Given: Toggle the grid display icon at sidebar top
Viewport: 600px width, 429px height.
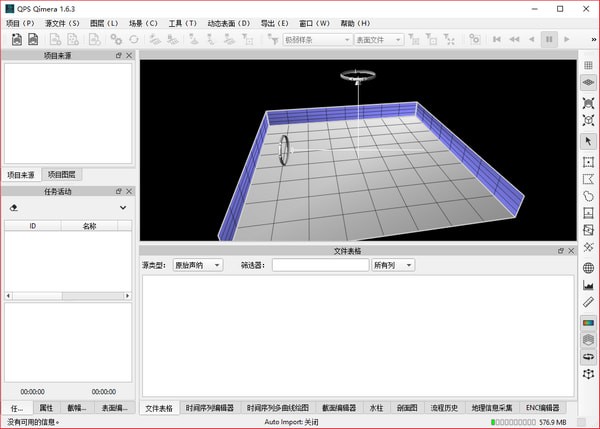Looking at the screenshot, I should click(x=588, y=65).
